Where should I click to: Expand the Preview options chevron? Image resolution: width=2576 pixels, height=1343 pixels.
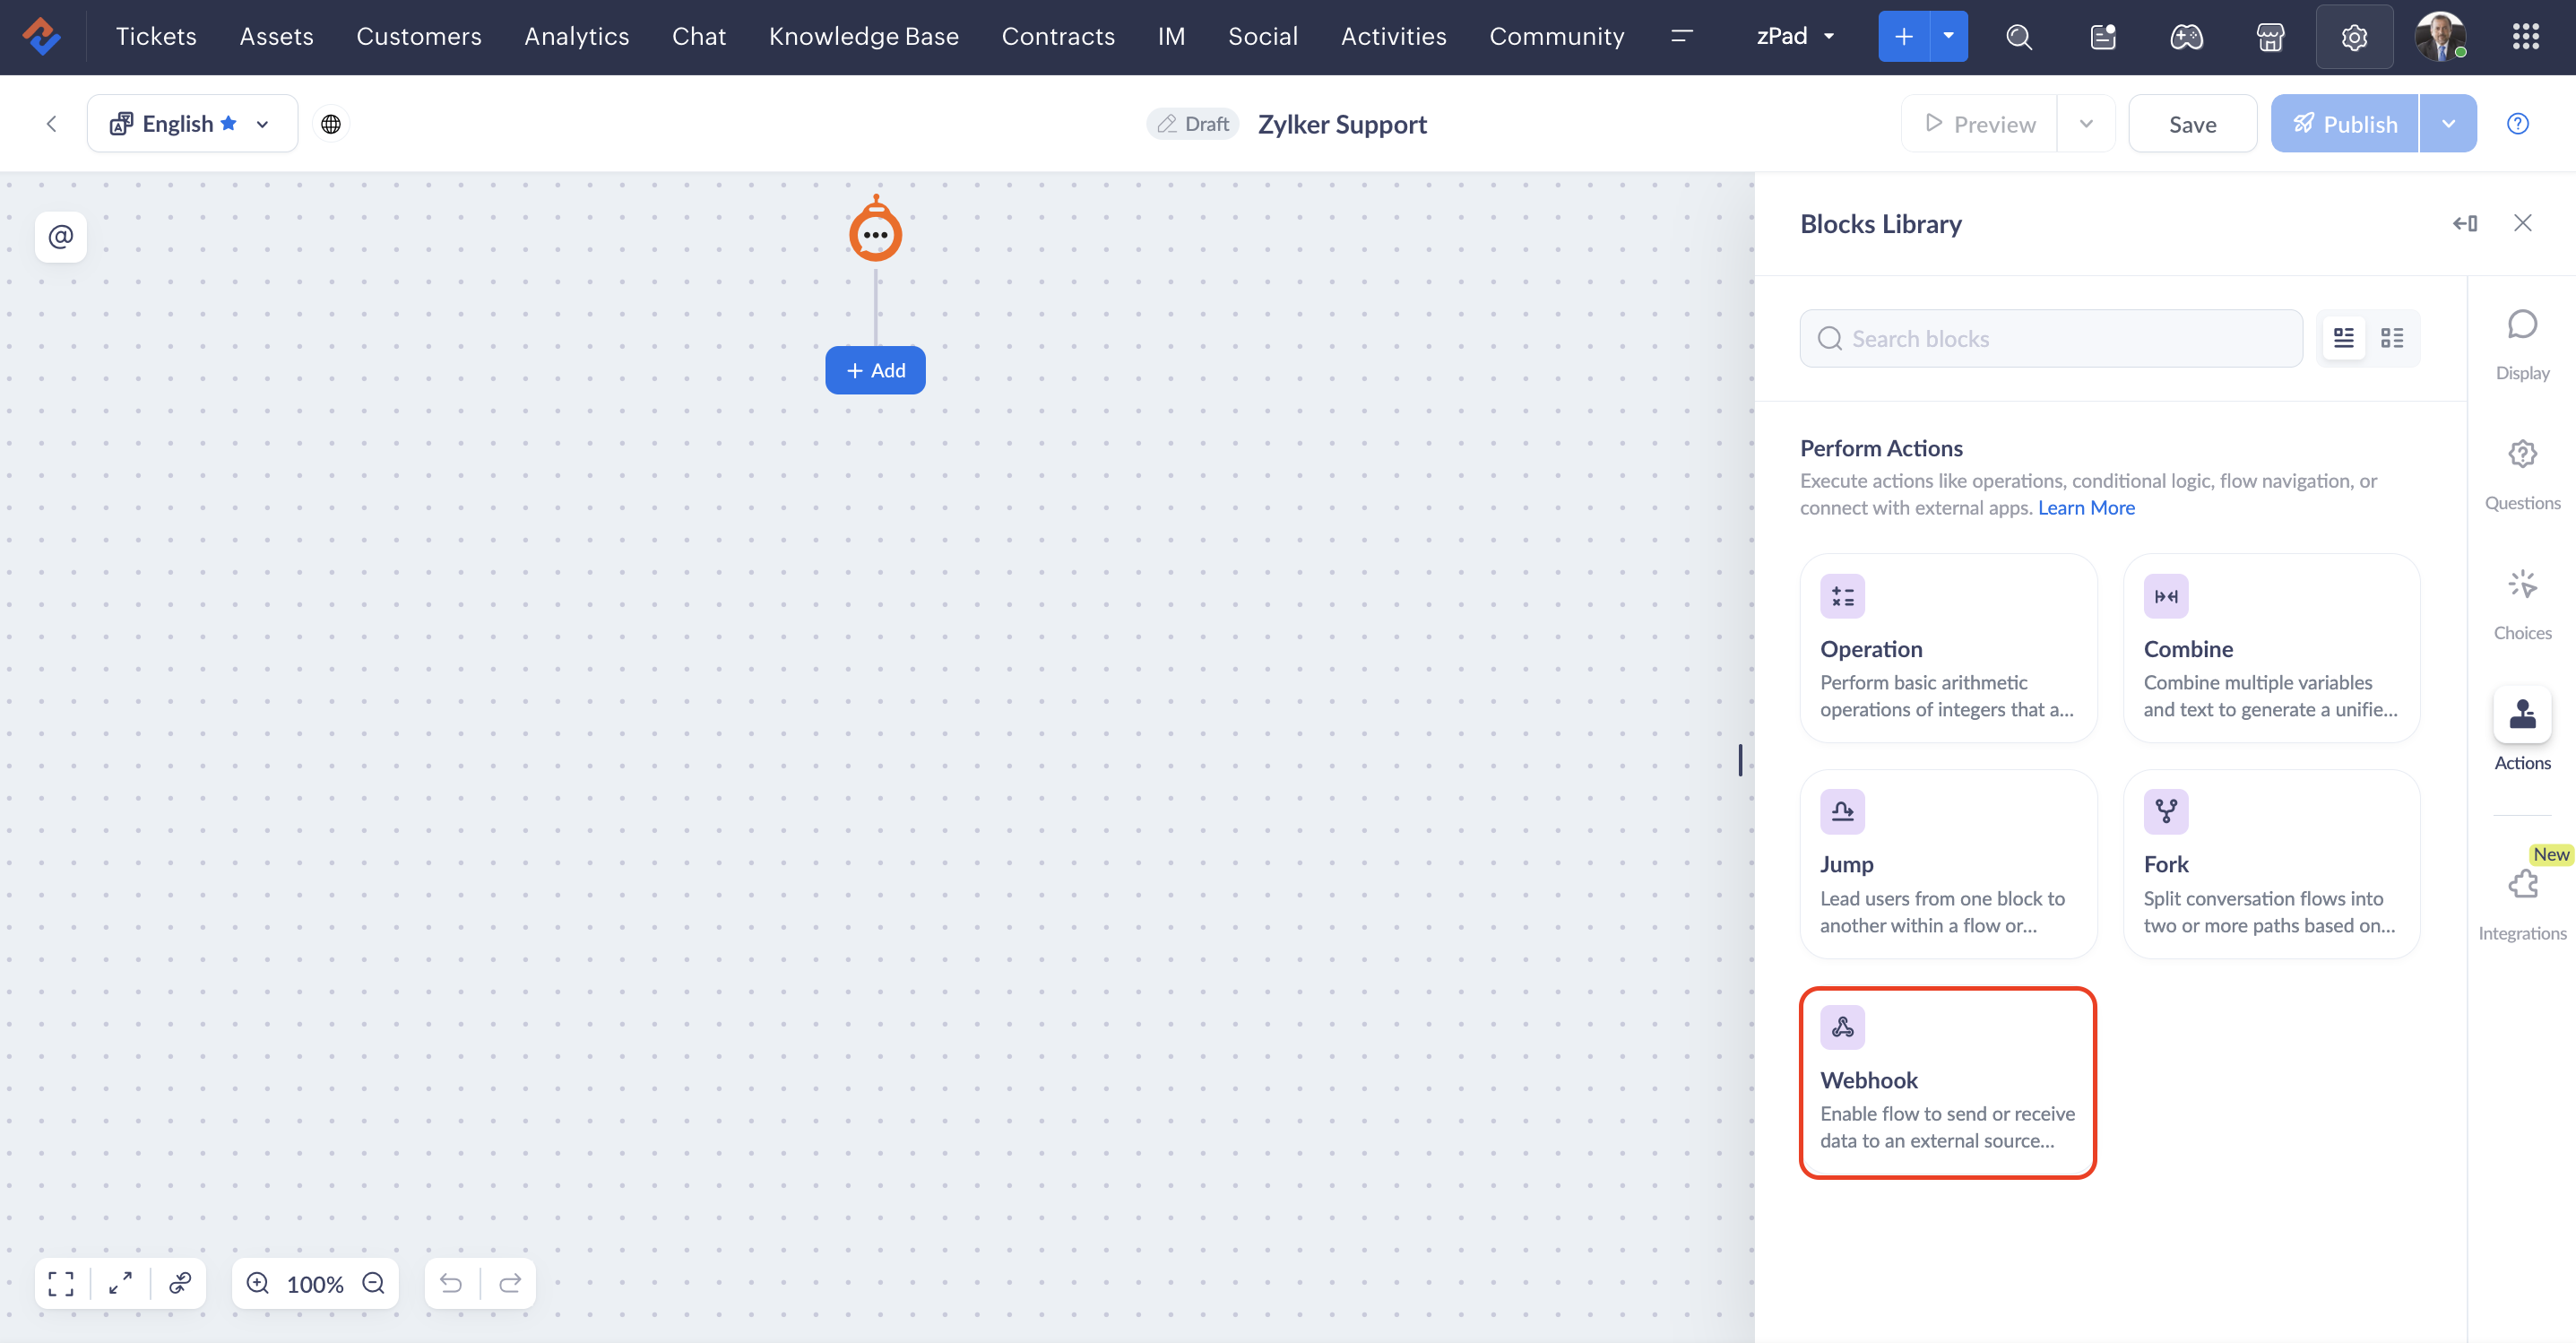[2086, 124]
